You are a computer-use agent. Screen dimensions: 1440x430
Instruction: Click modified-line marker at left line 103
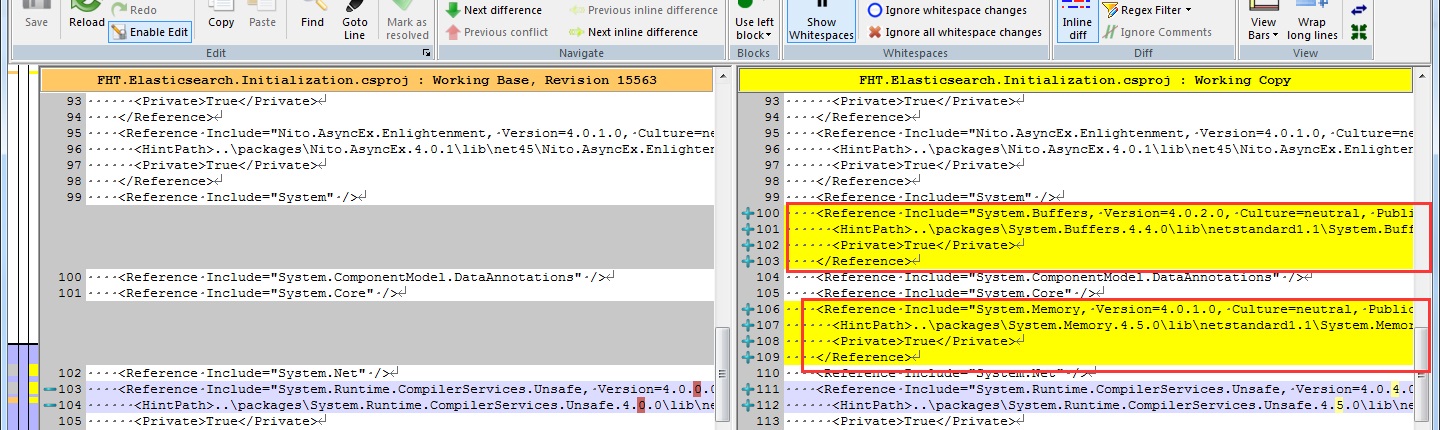[48, 389]
